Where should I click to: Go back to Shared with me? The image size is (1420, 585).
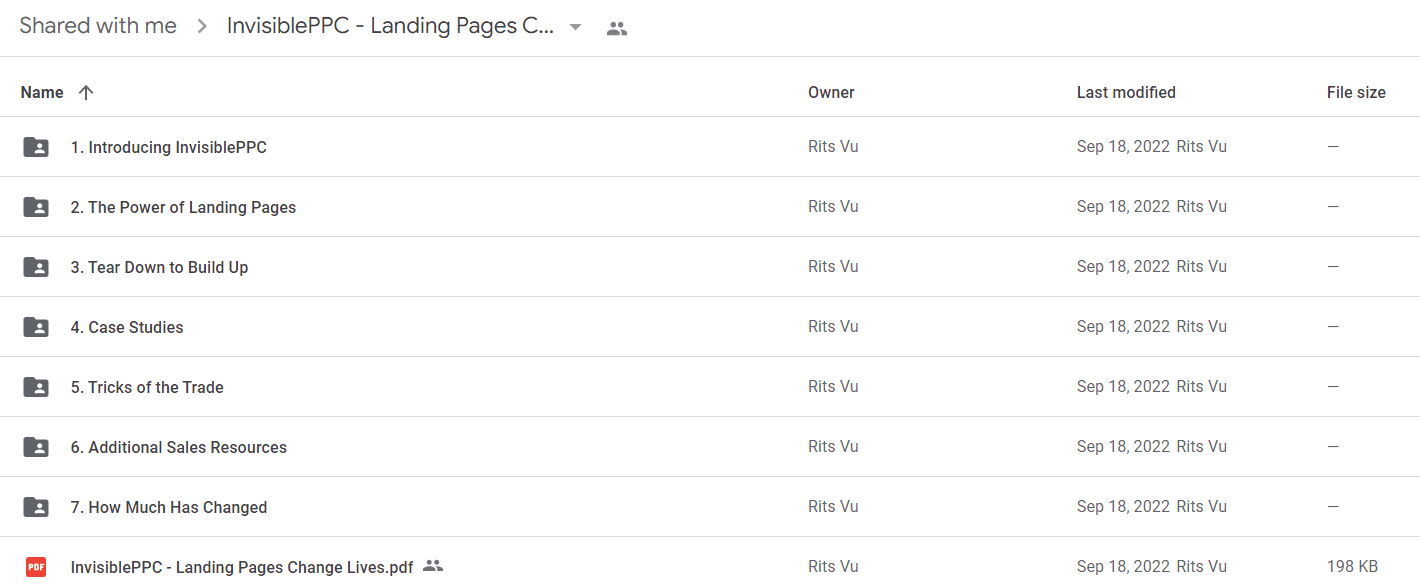click(x=98, y=26)
